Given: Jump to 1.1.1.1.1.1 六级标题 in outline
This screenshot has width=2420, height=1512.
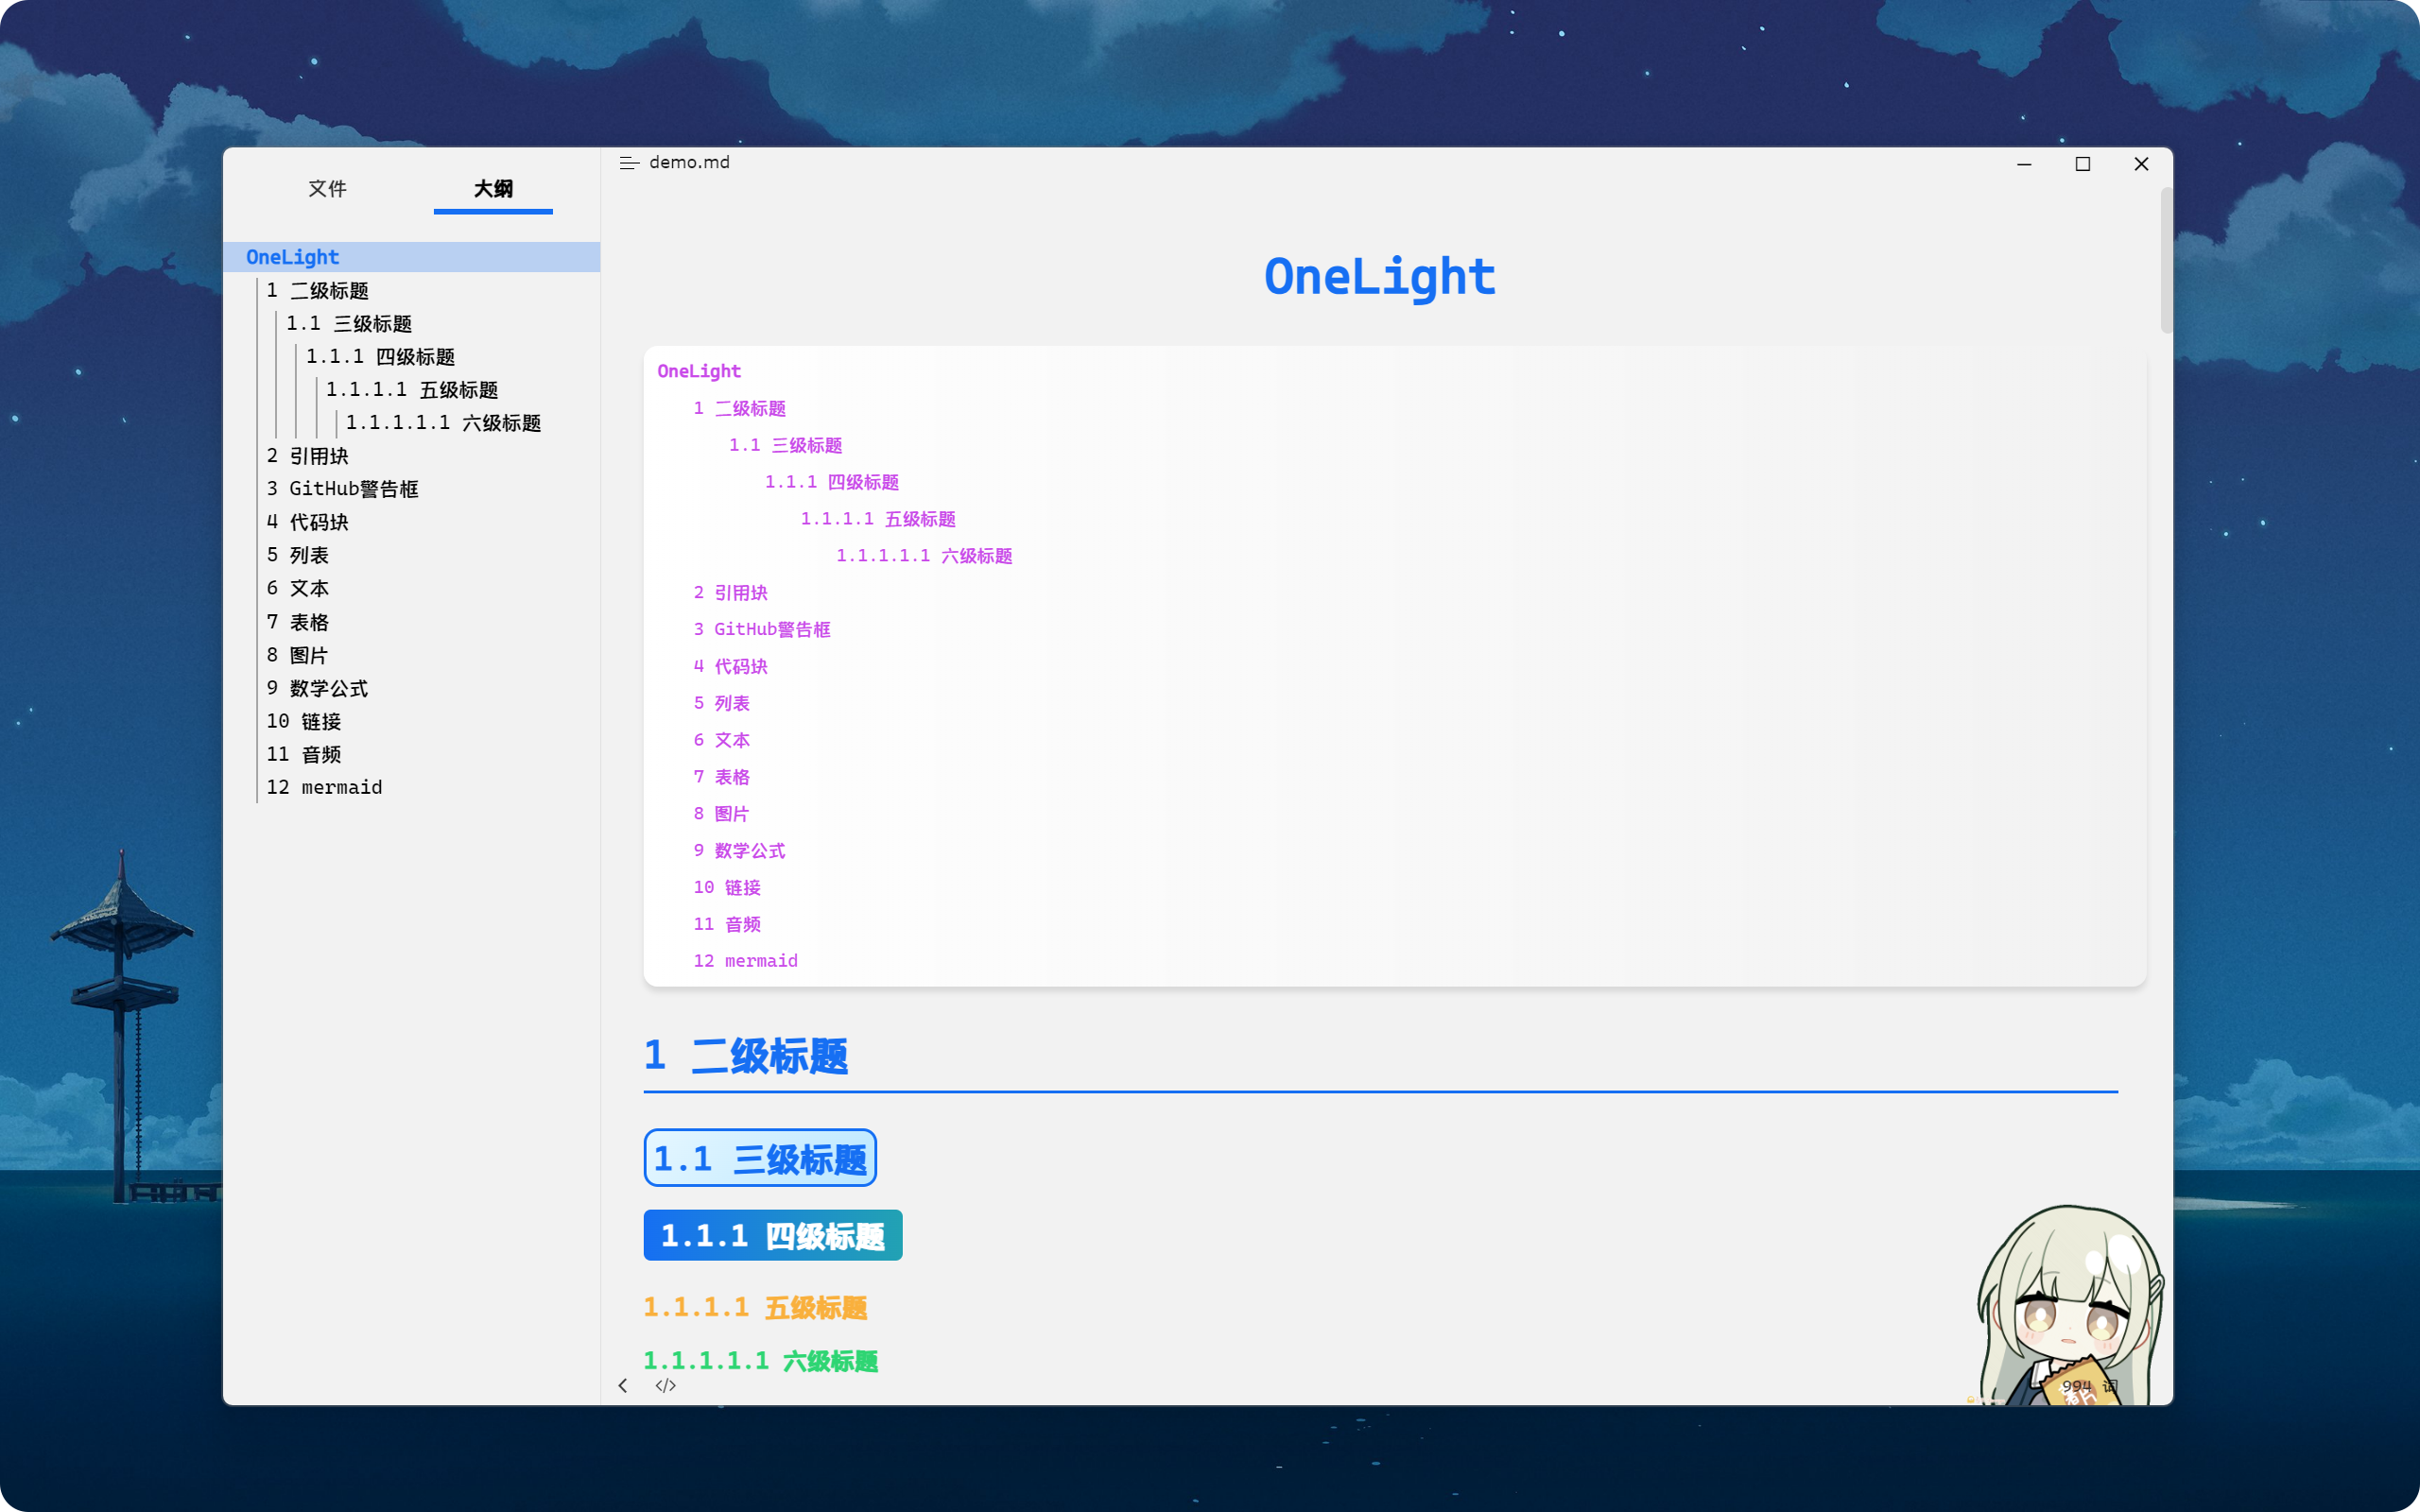Looking at the screenshot, I should [x=443, y=423].
